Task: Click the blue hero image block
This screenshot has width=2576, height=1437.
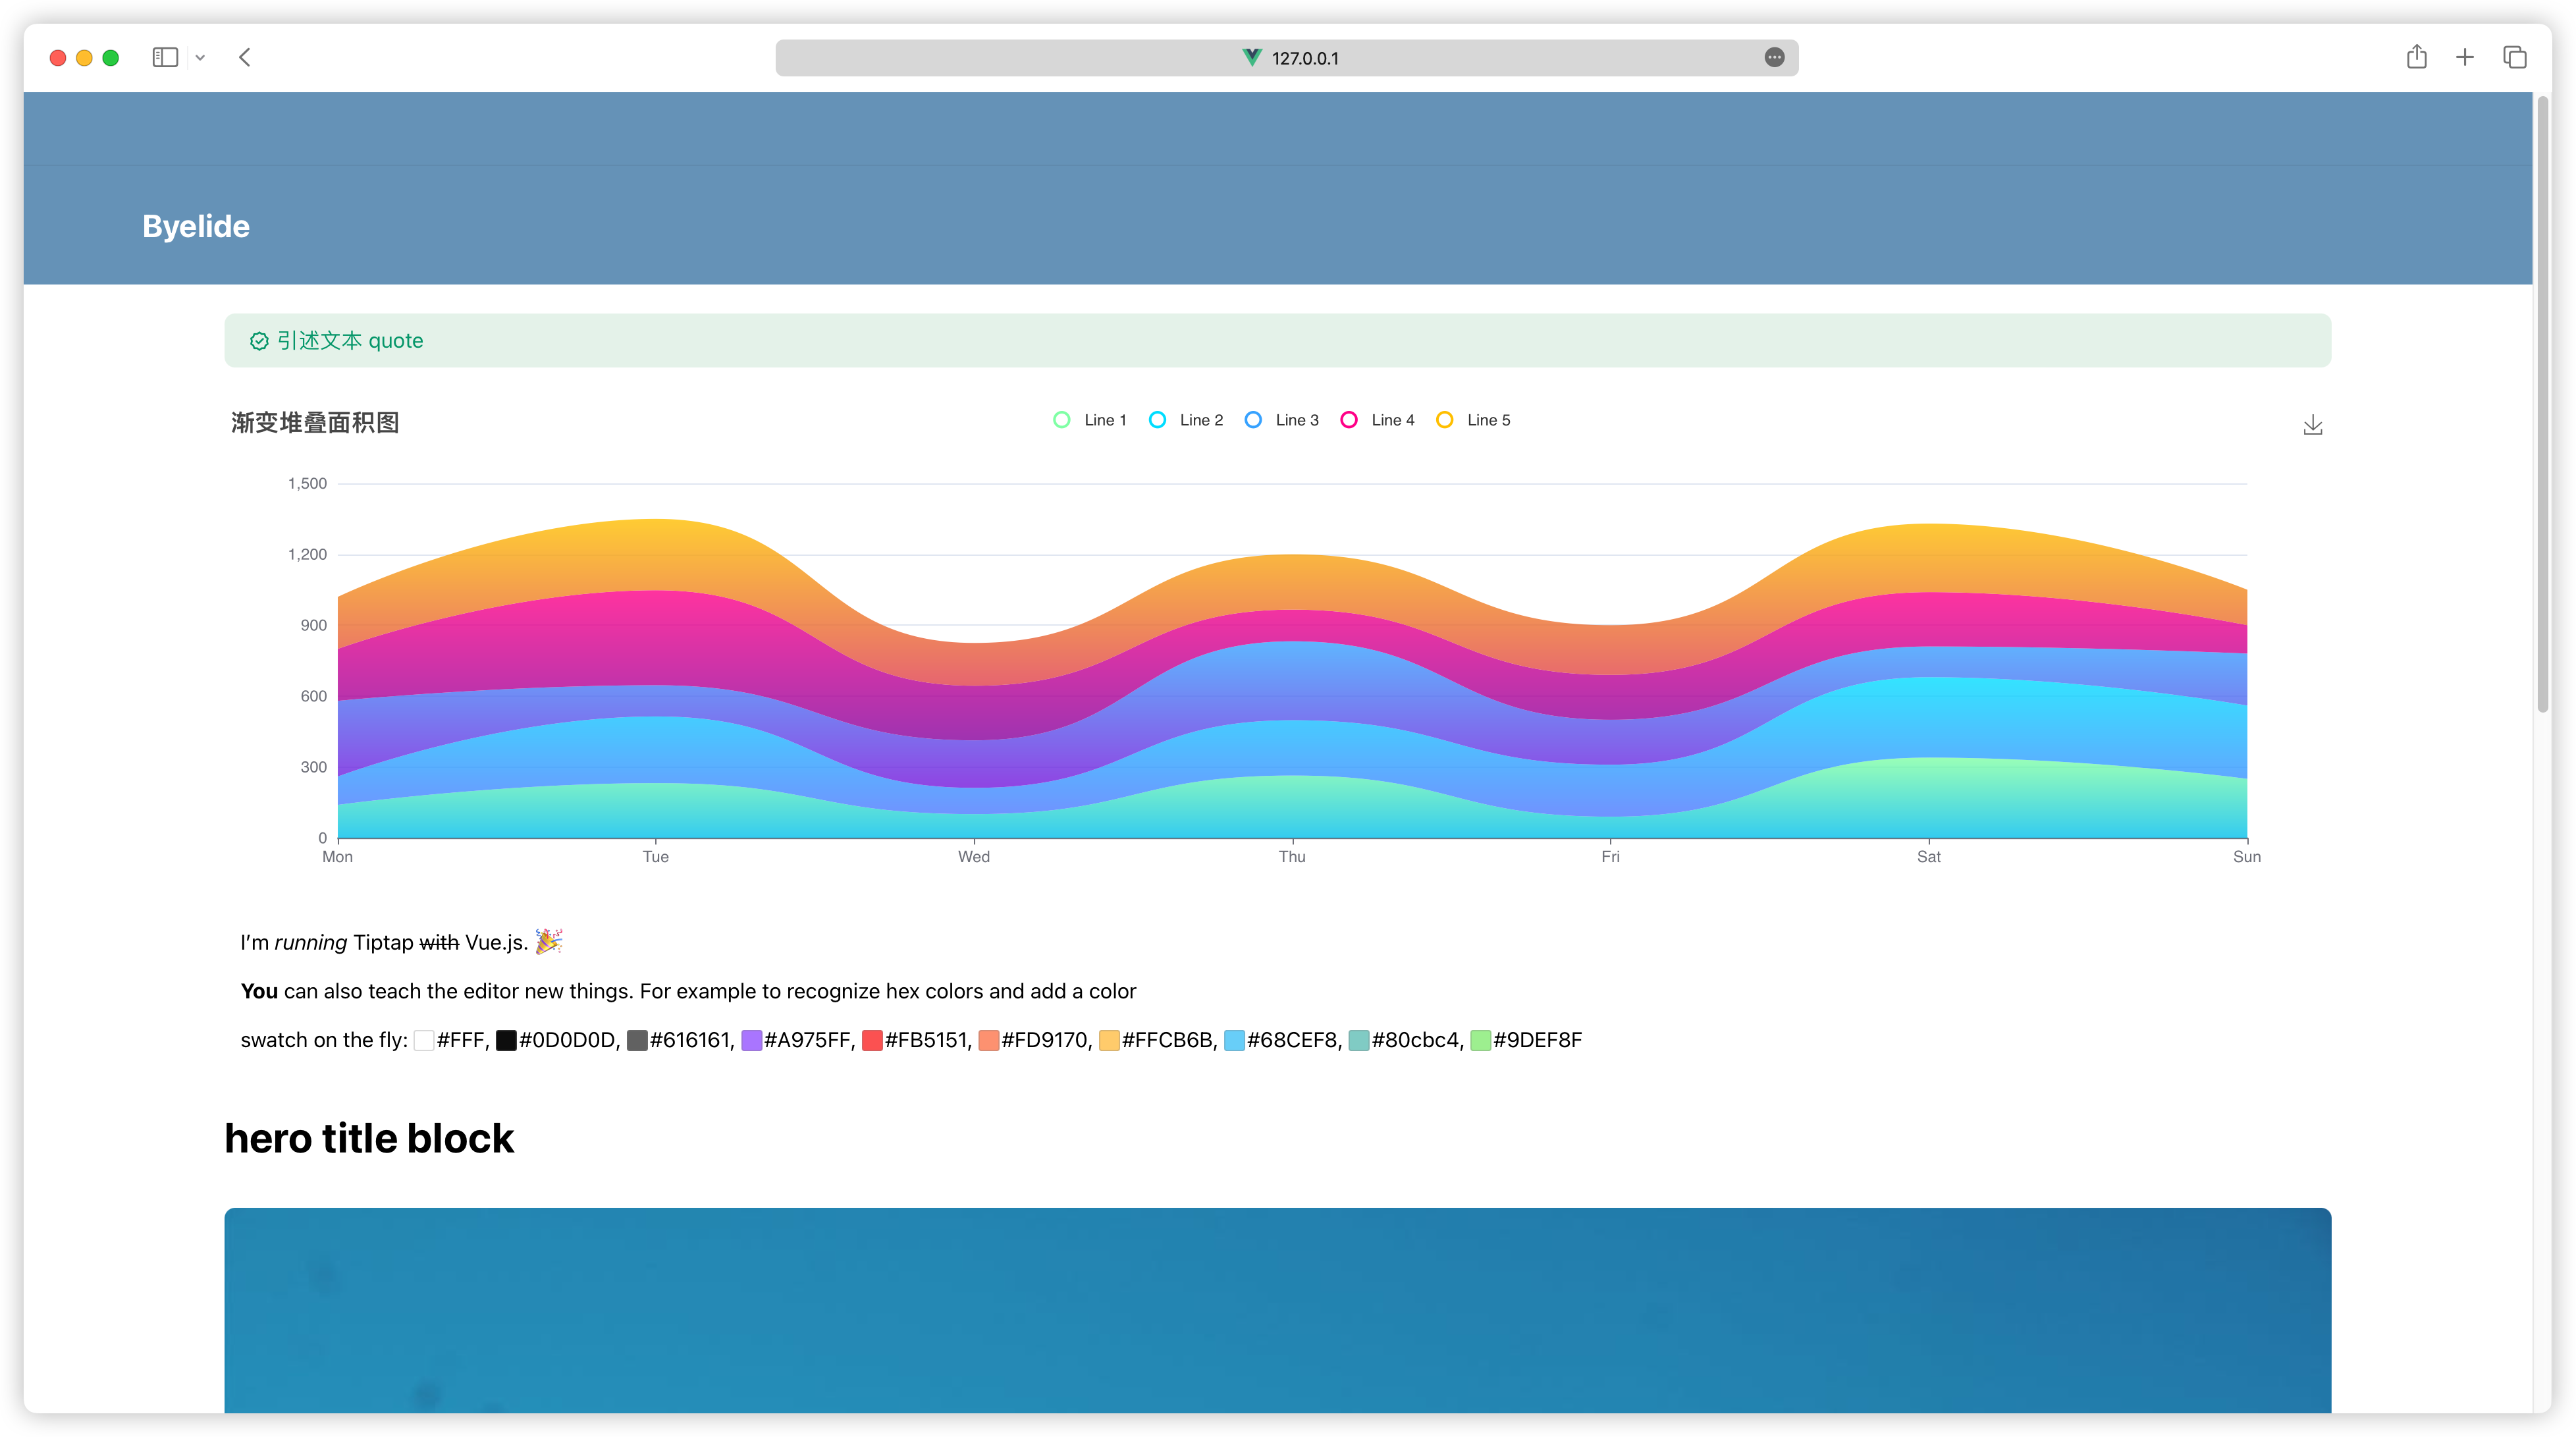Action: [x=1277, y=1310]
